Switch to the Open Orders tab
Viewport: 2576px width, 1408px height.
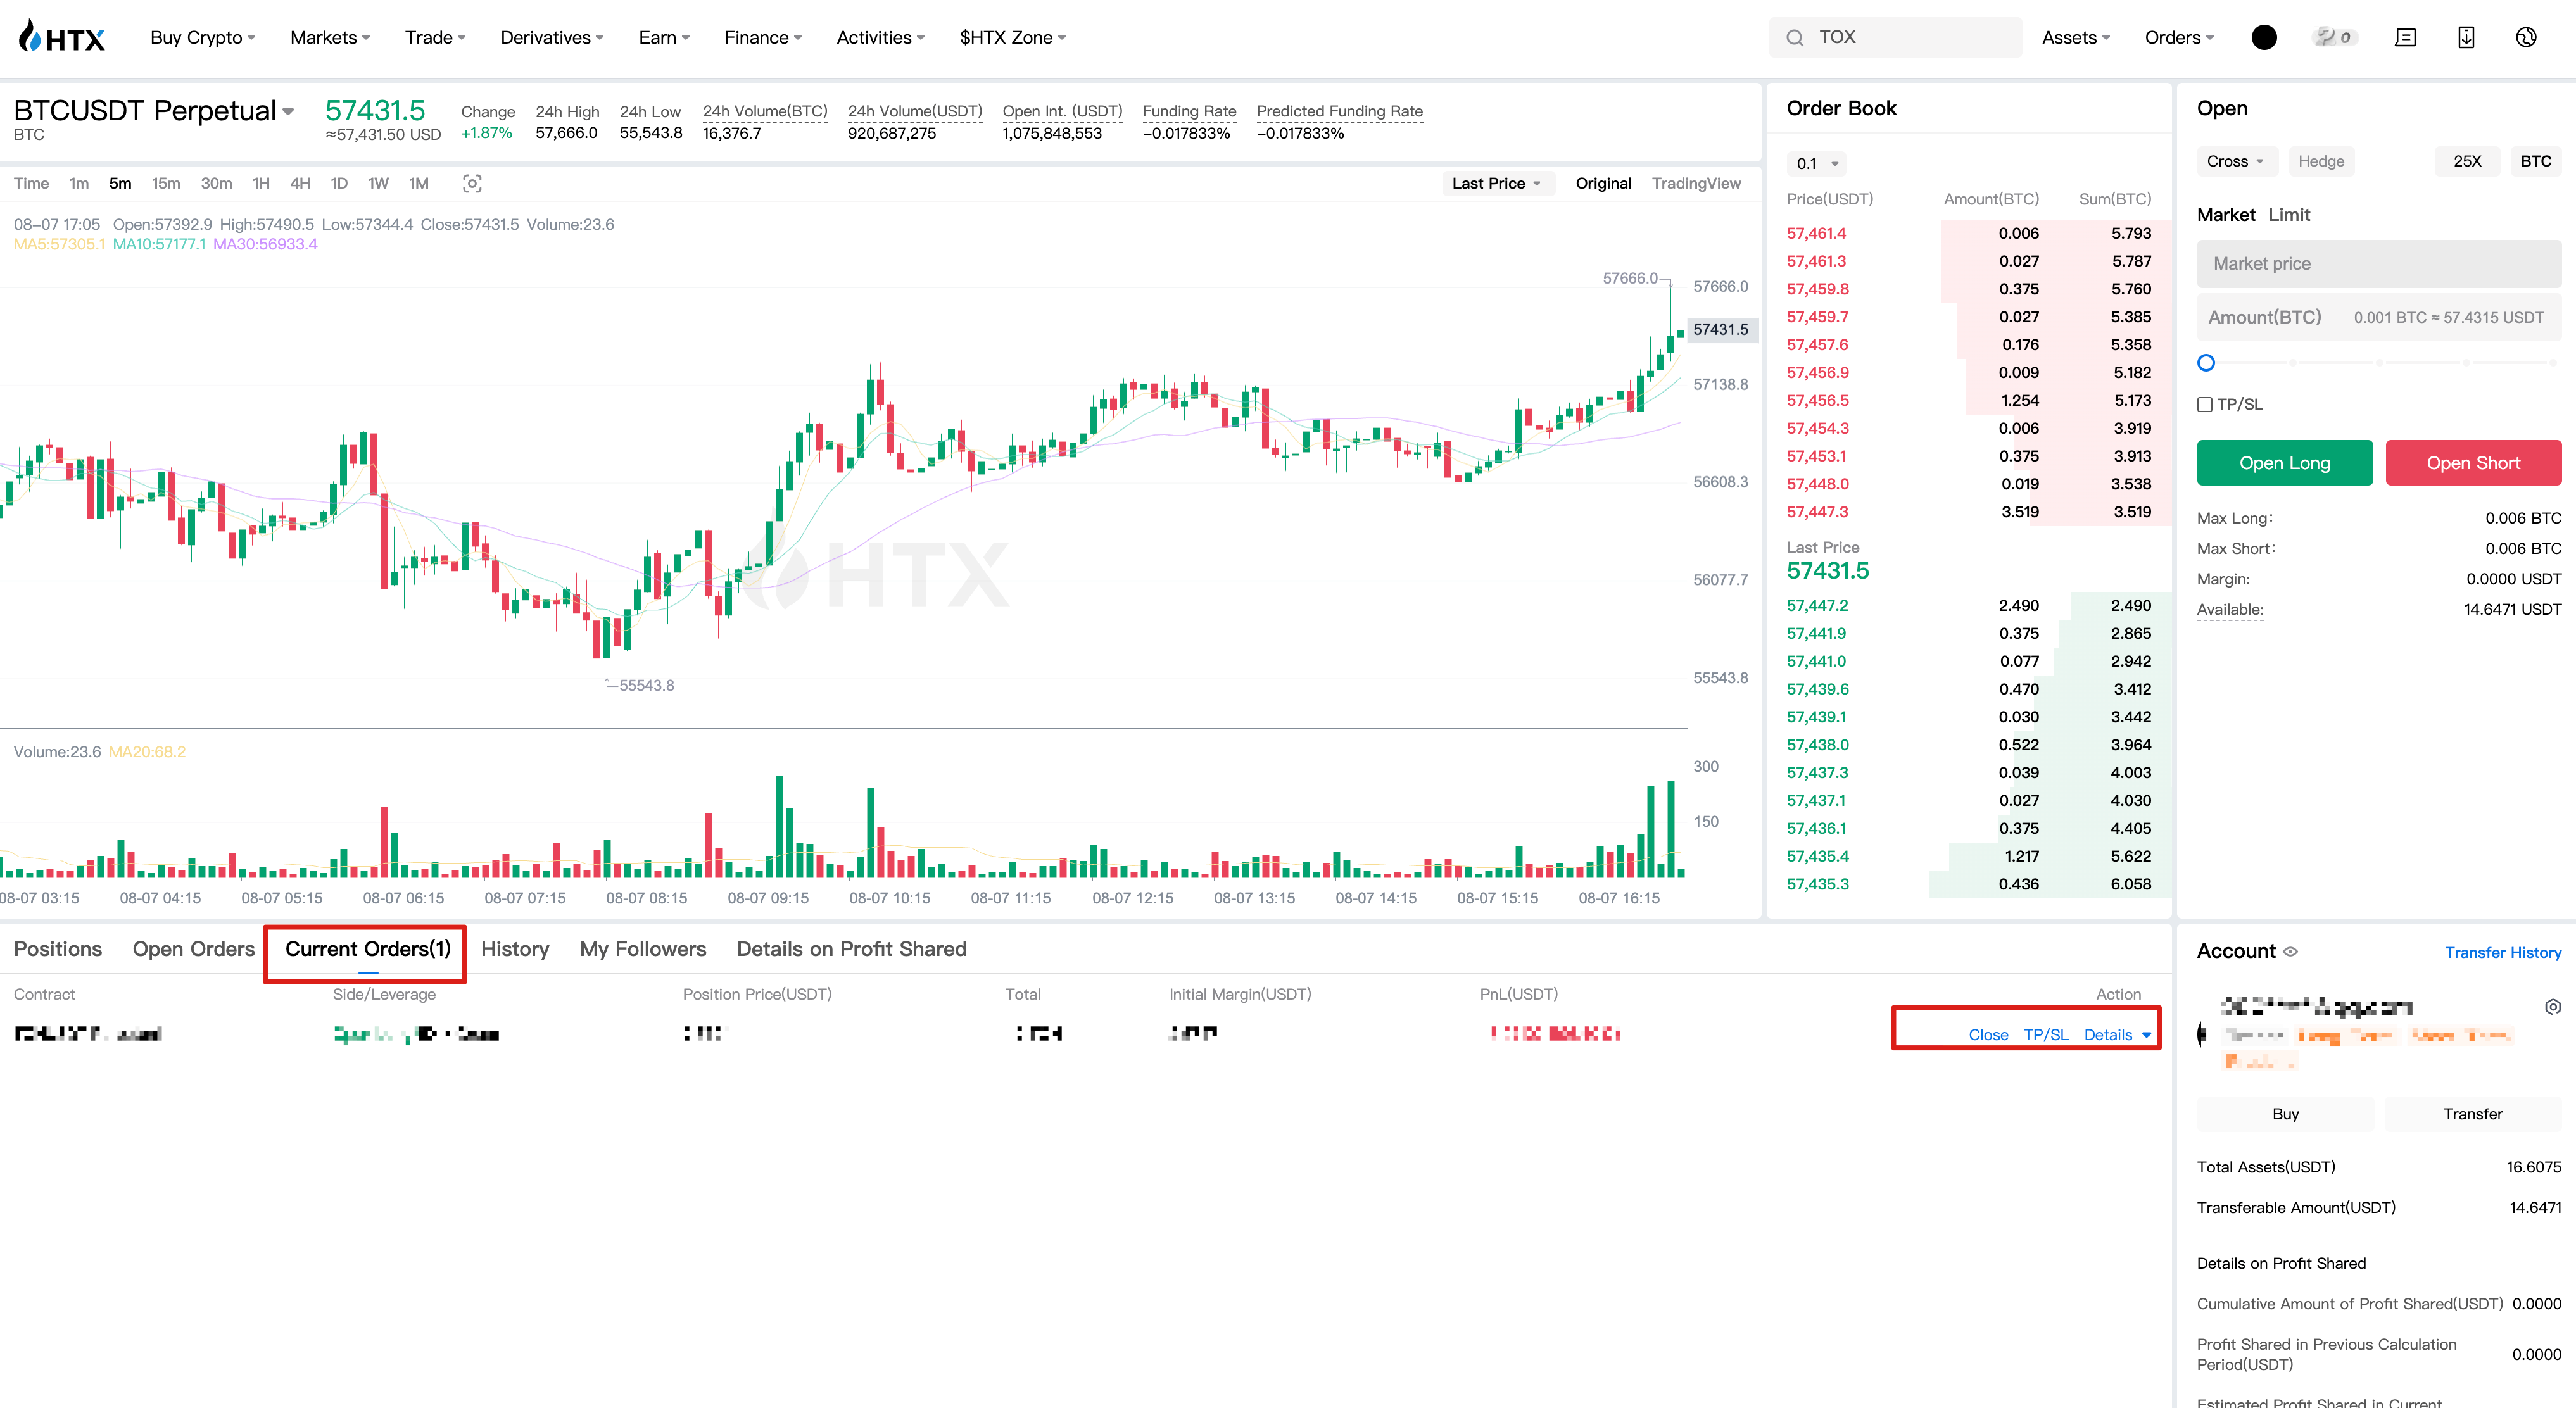click(194, 948)
